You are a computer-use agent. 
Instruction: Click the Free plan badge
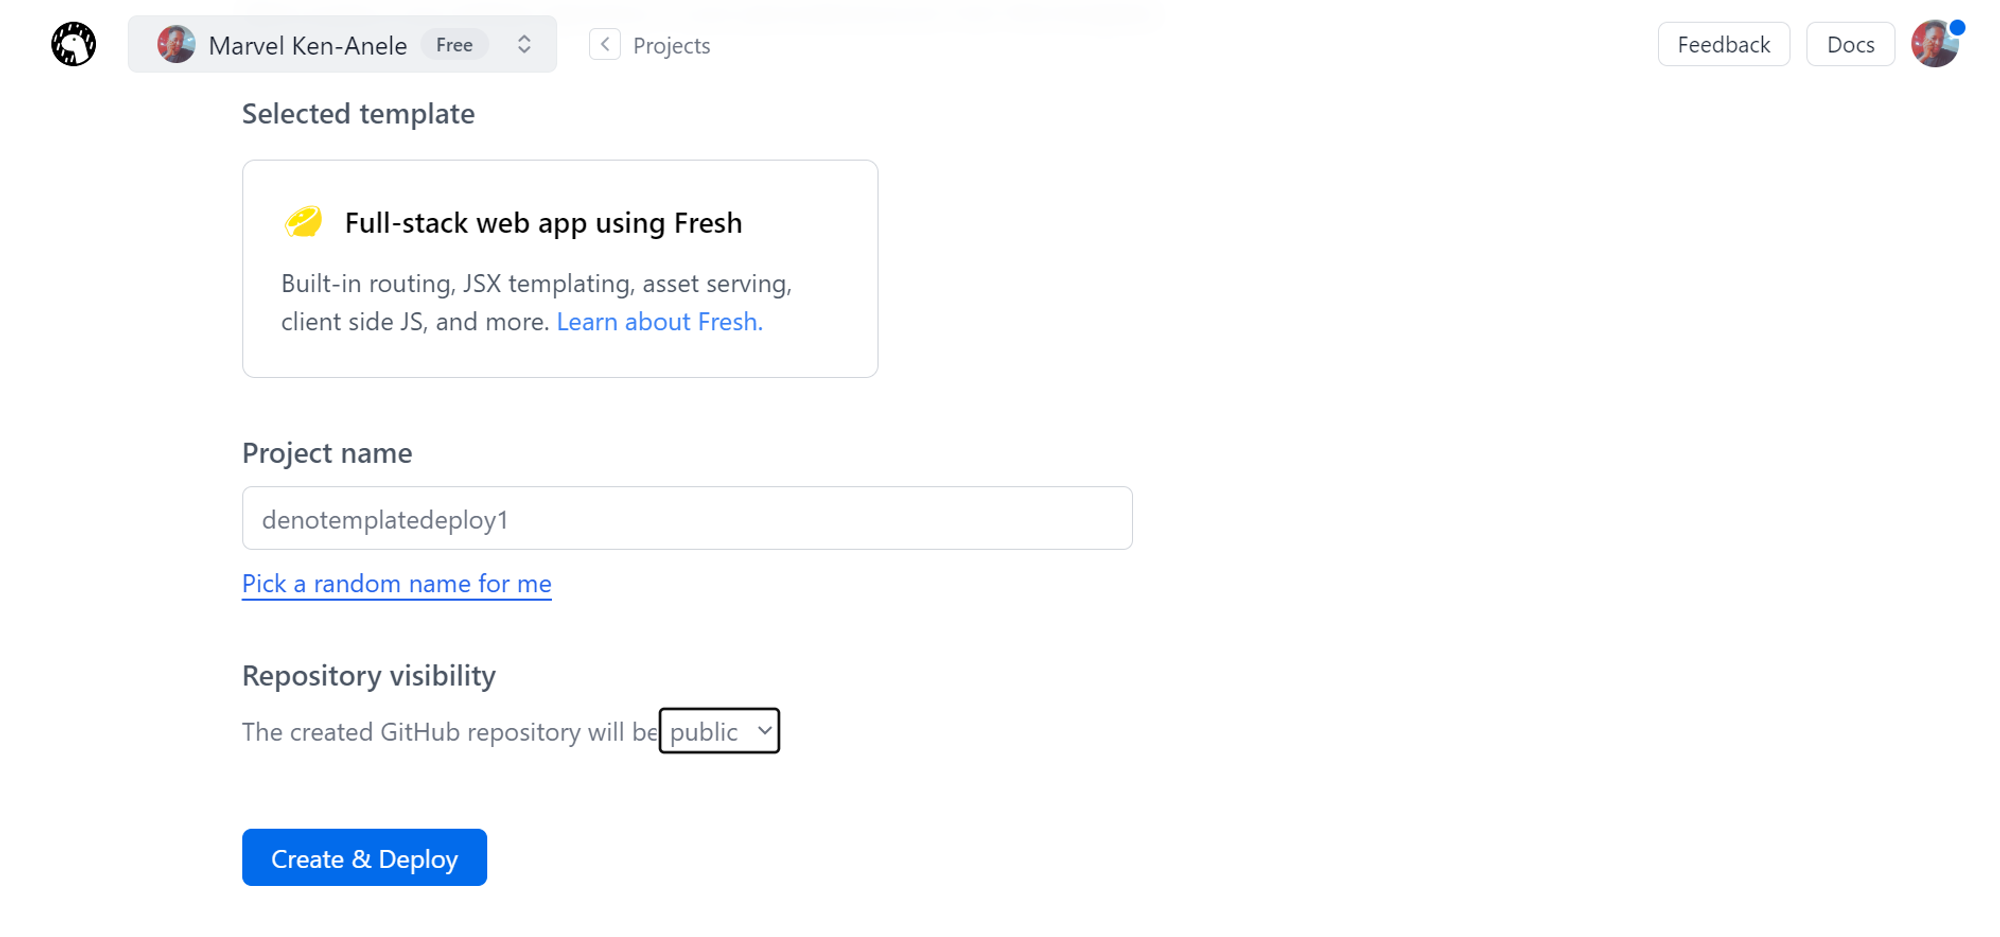[x=454, y=45]
